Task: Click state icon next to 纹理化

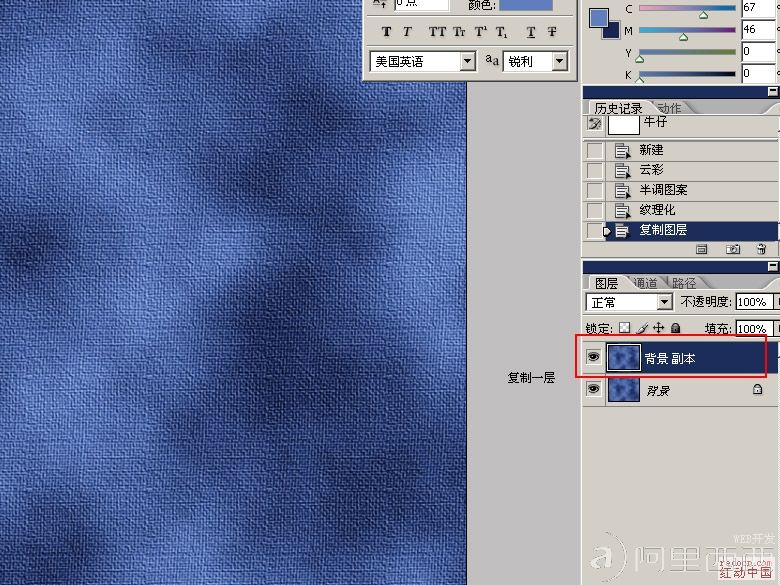Action: pyautogui.click(x=622, y=210)
